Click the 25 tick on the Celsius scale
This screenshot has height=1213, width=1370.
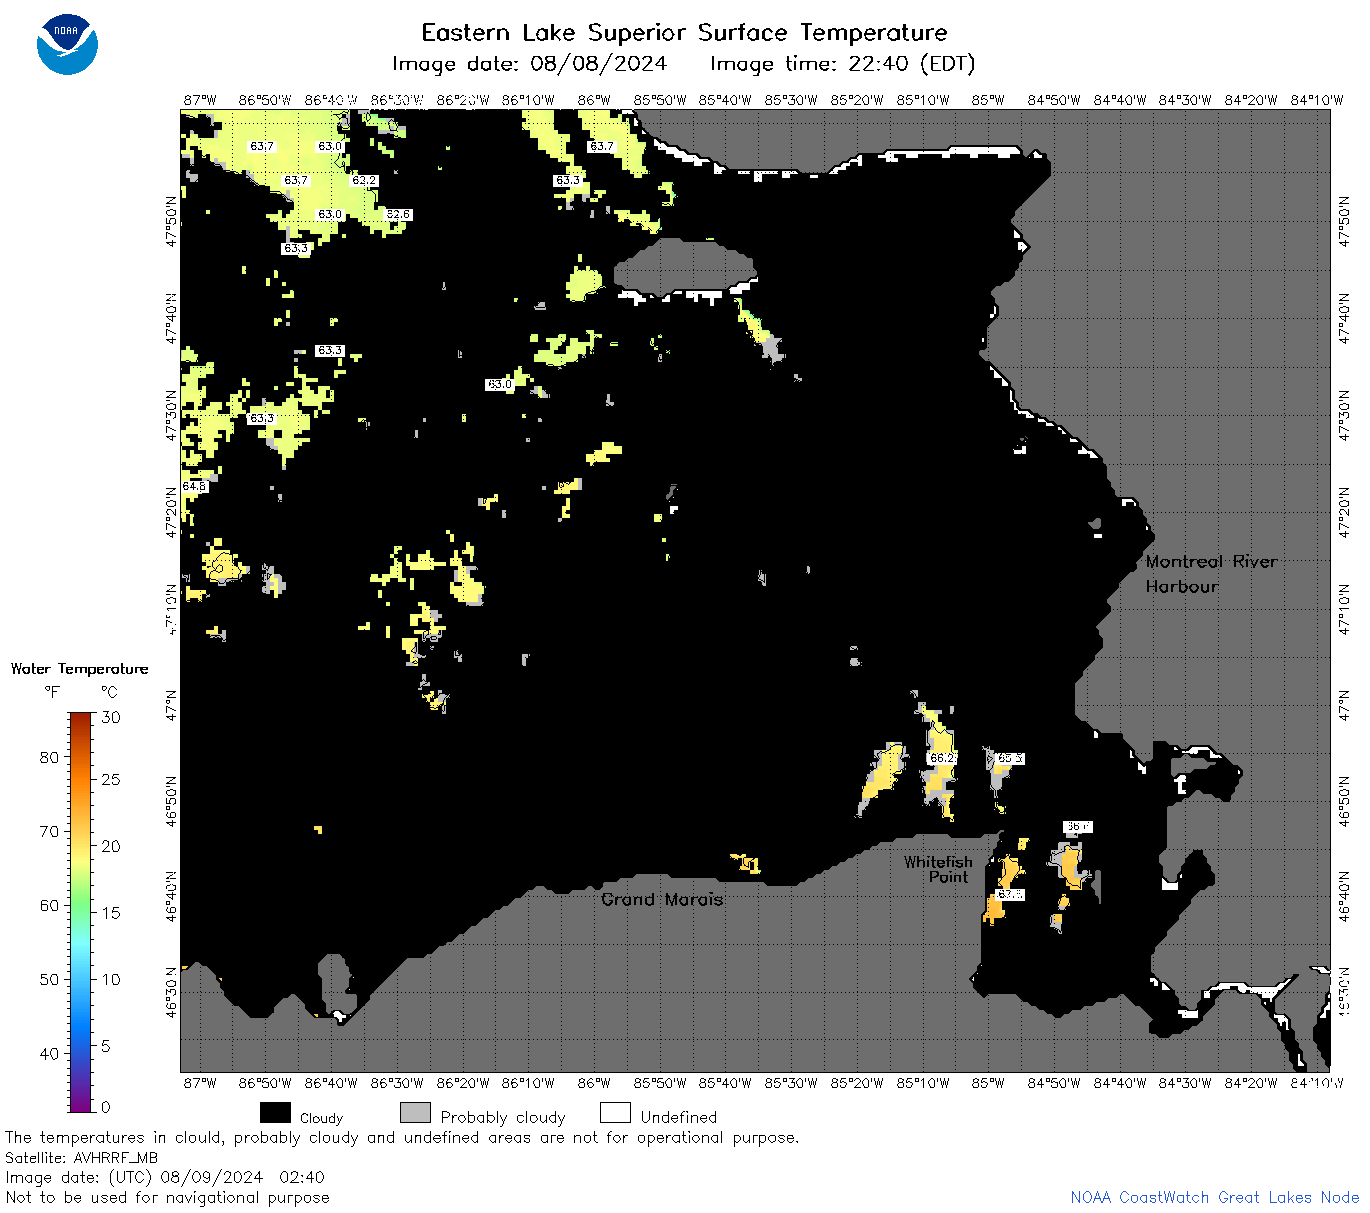111,779
